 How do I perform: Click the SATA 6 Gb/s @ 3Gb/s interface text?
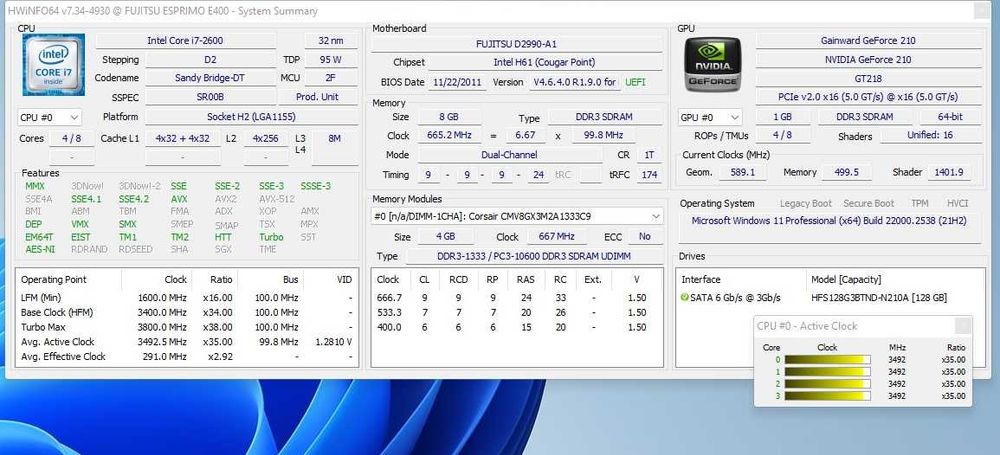click(735, 298)
